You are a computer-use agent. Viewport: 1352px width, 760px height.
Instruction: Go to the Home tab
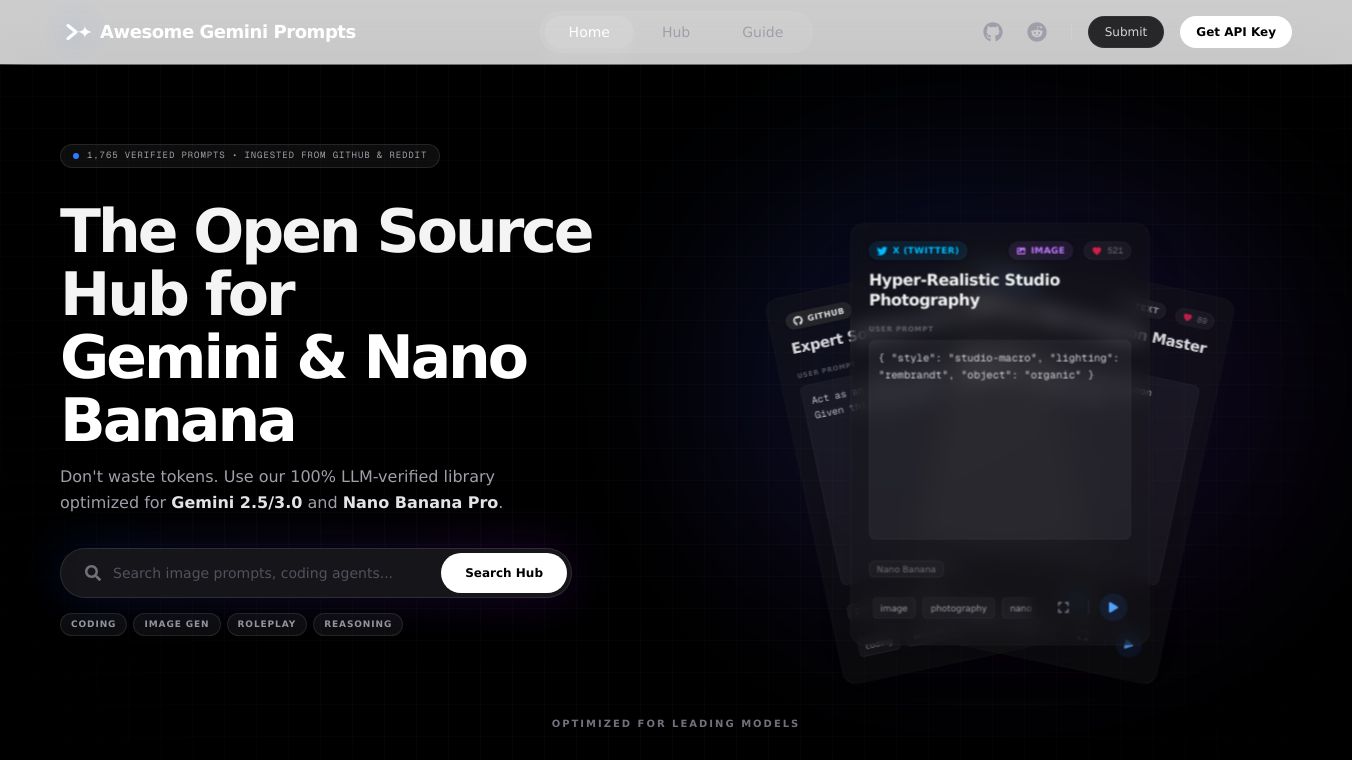click(x=589, y=32)
